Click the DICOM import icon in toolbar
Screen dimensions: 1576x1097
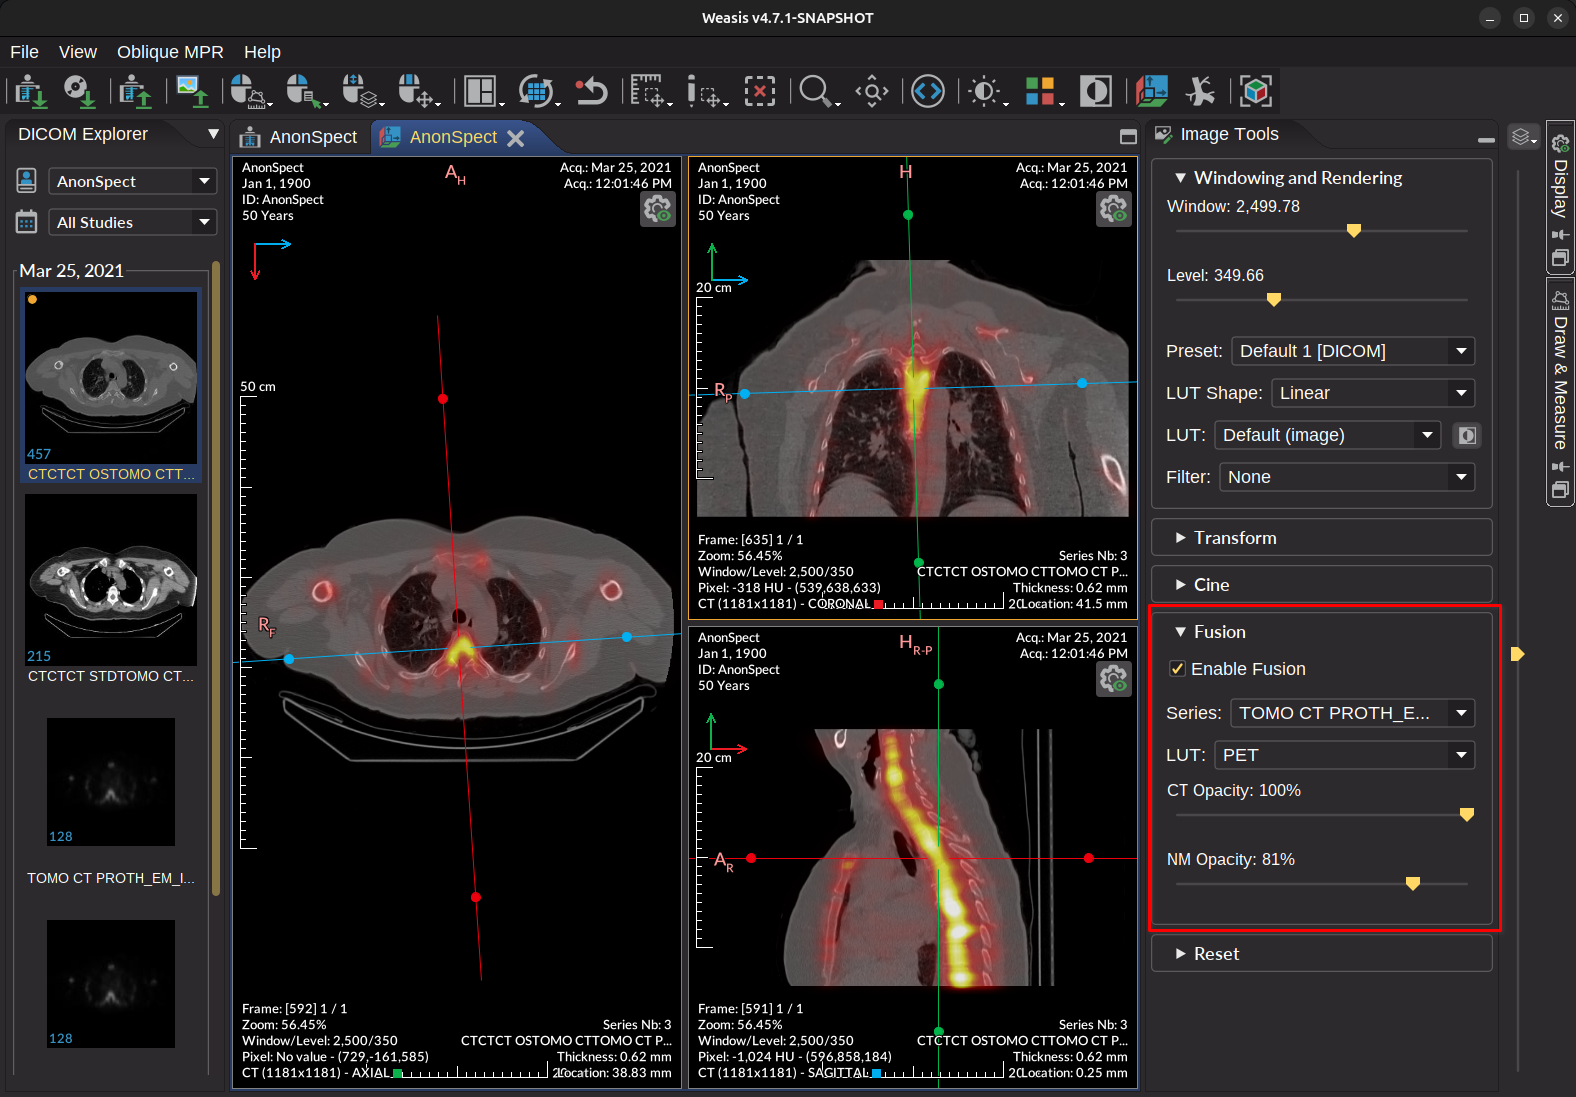(30, 92)
